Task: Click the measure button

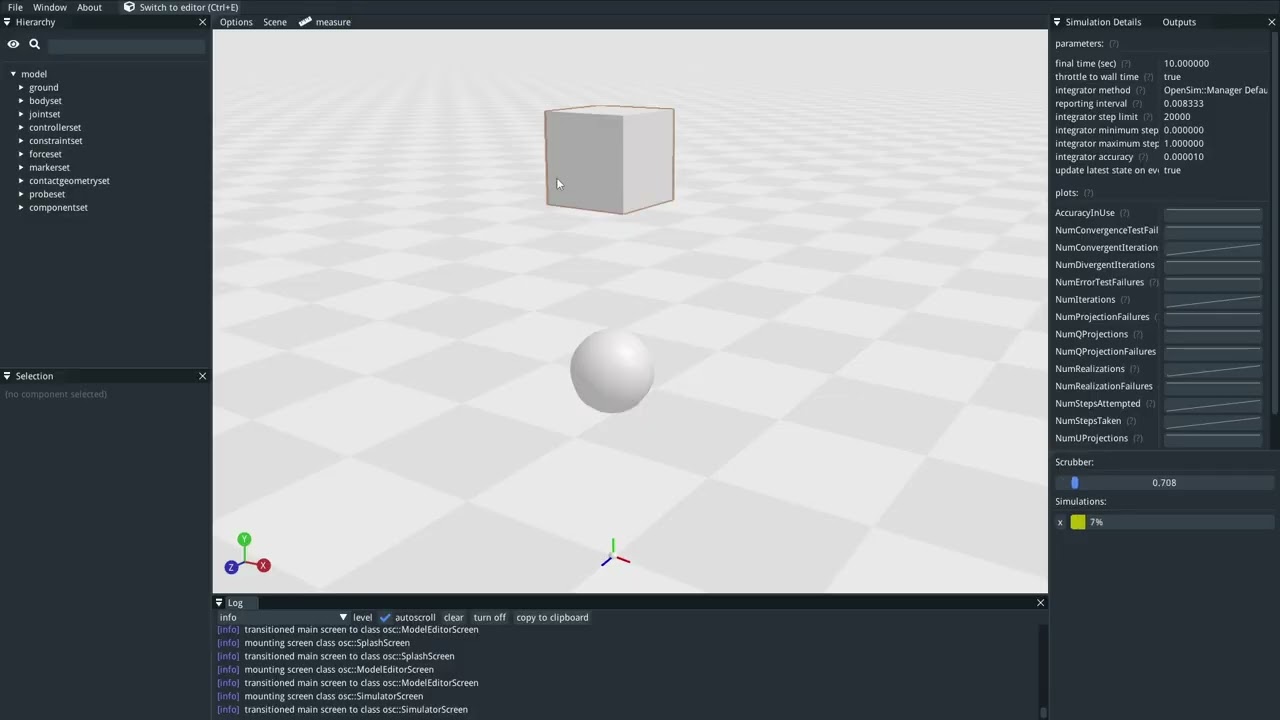Action: click(325, 22)
